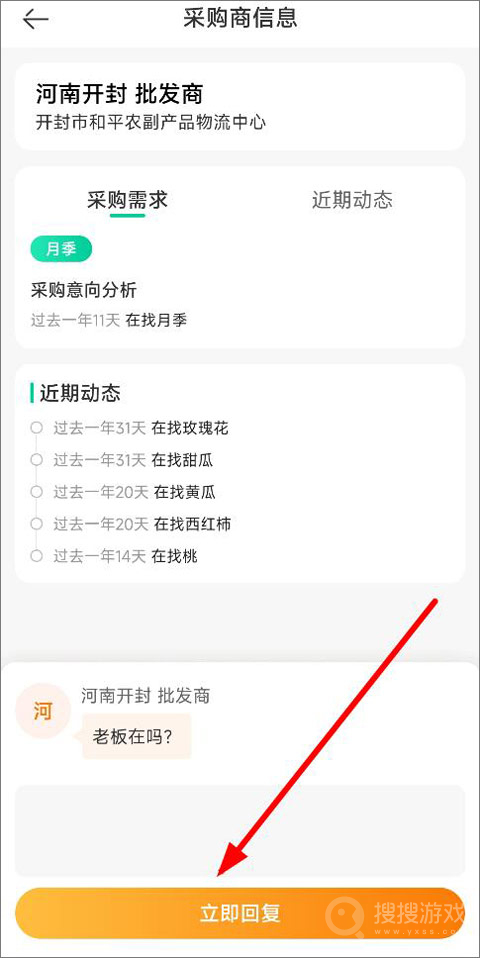Screen dimensions: 480x958
Task: Select the timeline dot for 西红柿
Action: pos(36,524)
